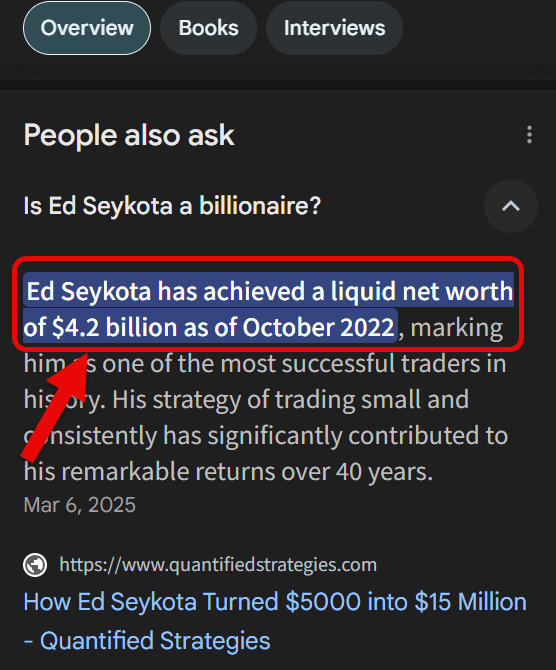556x670 pixels.
Task: Select the Overview tab
Action: (87, 28)
